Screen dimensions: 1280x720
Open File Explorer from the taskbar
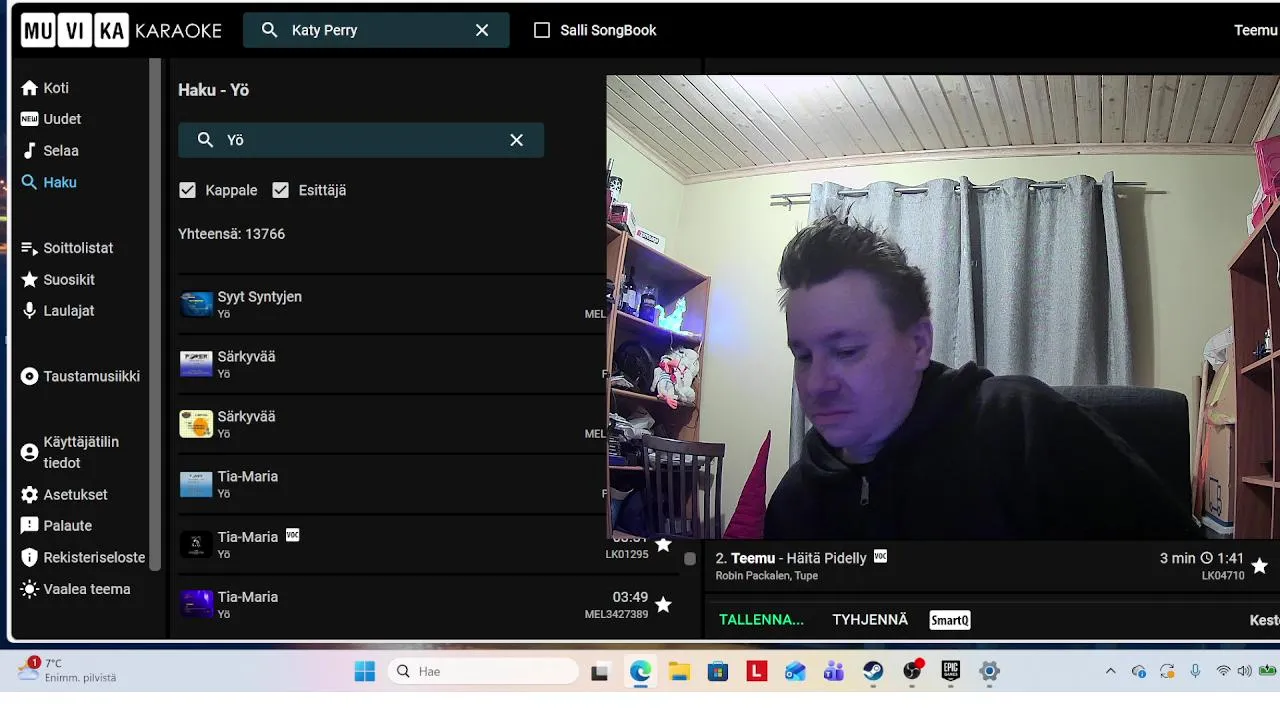[679, 671]
